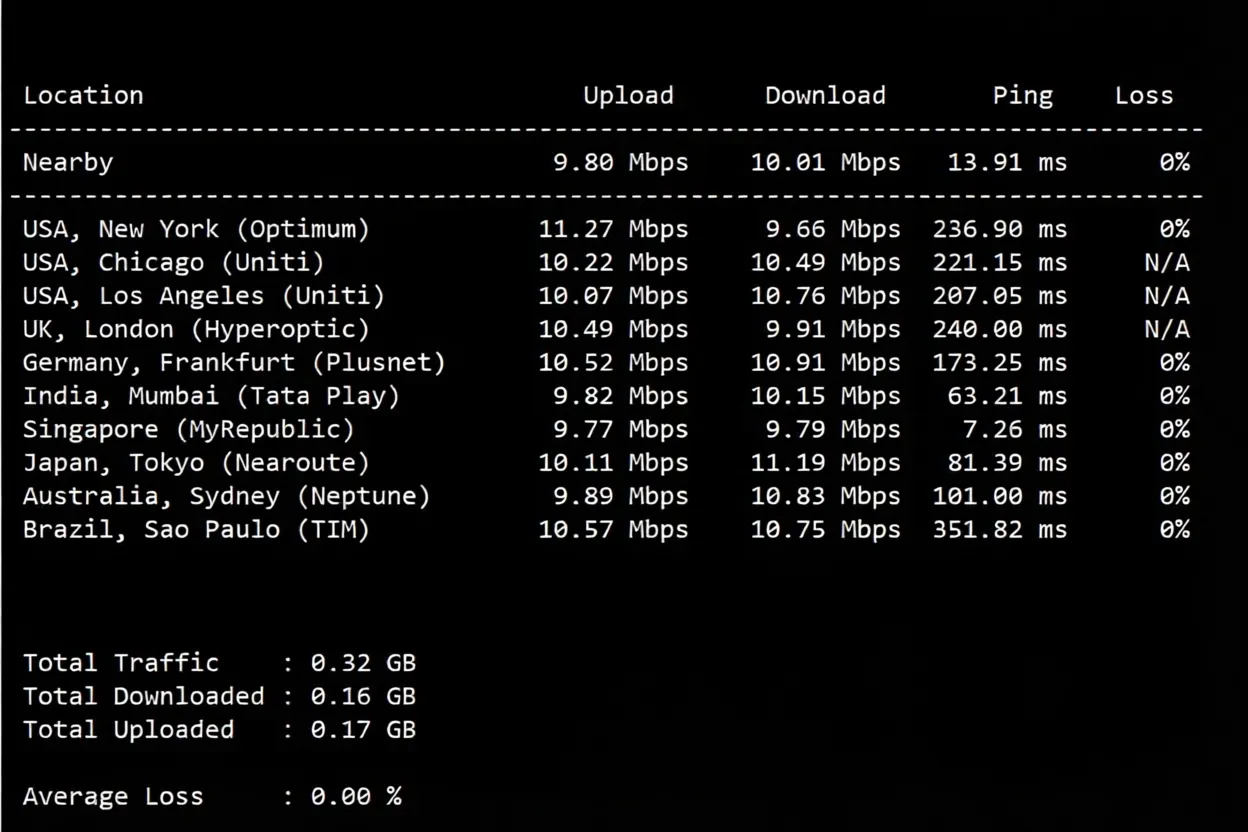Screen dimensions: 1248x832
Task: Click Total Uploaded value 0.17 GB
Action: (363, 730)
